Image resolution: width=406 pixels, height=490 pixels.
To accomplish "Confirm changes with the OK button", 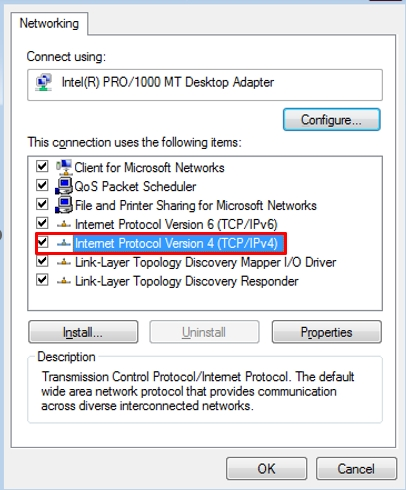I will (266, 469).
